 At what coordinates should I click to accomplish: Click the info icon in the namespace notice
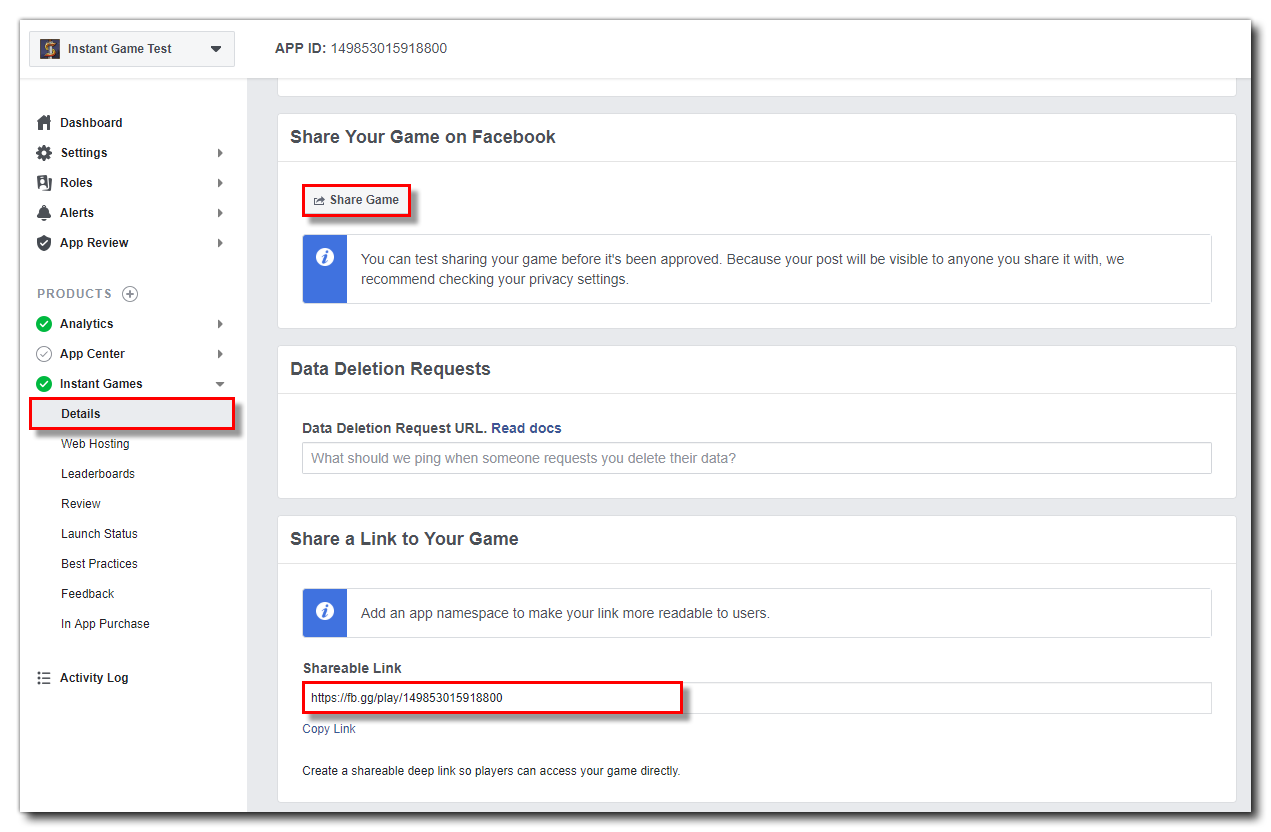(x=325, y=610)
